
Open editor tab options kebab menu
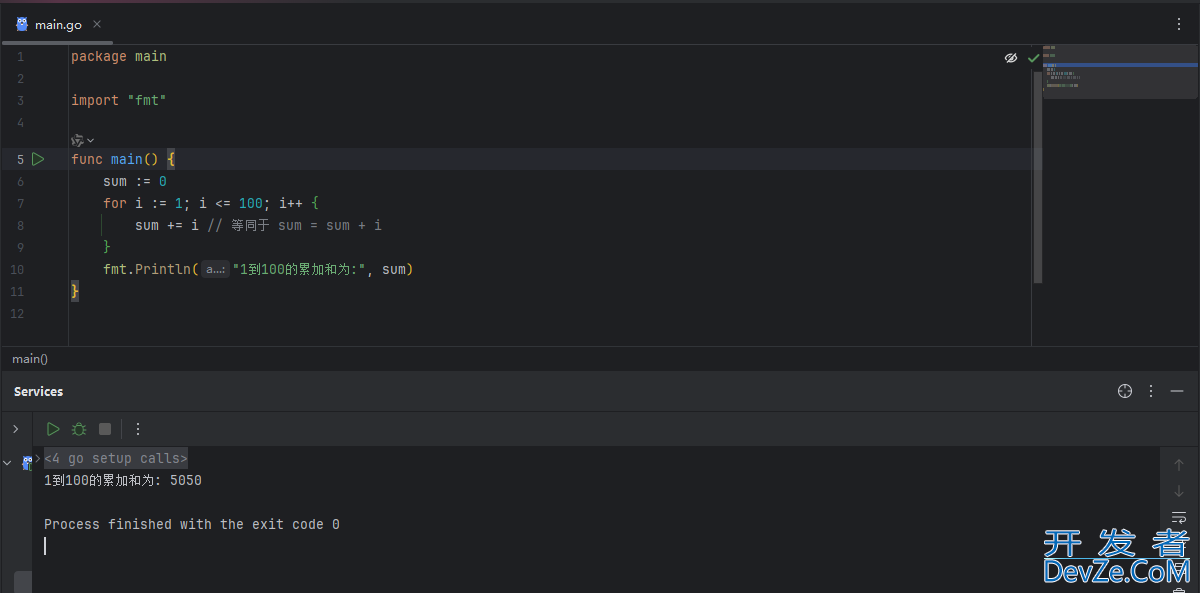coord(1179,24)
